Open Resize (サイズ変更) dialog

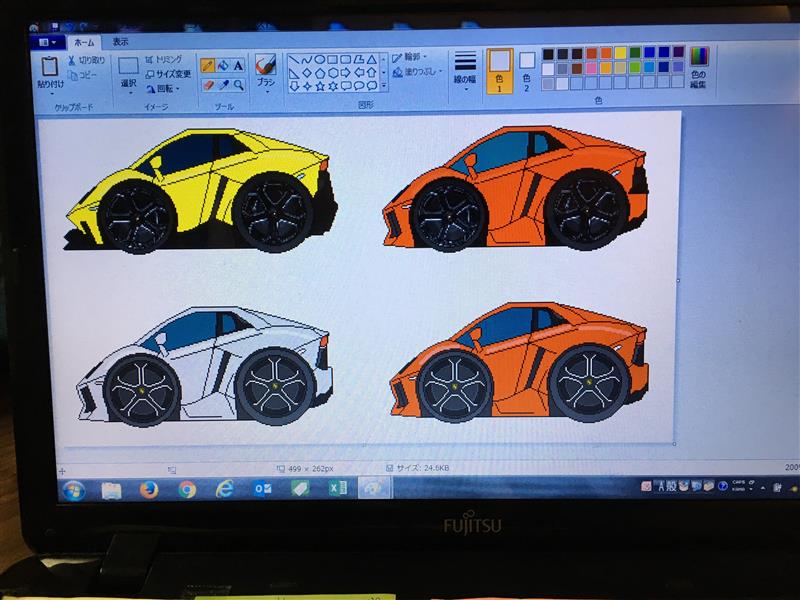[168, 74]
